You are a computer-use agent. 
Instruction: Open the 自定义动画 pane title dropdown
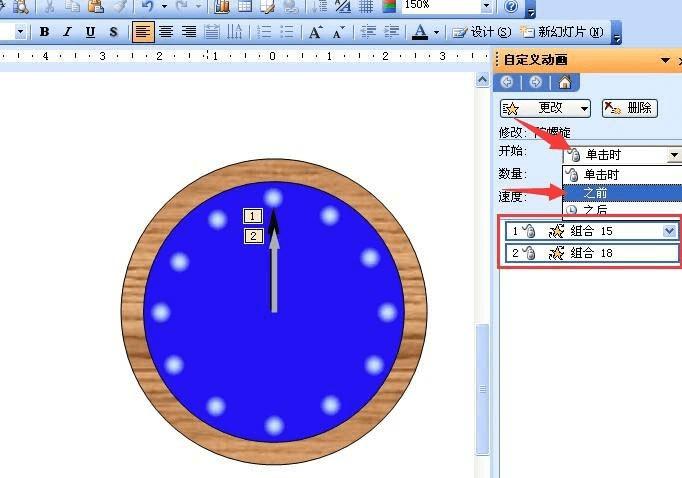[665, 60]
